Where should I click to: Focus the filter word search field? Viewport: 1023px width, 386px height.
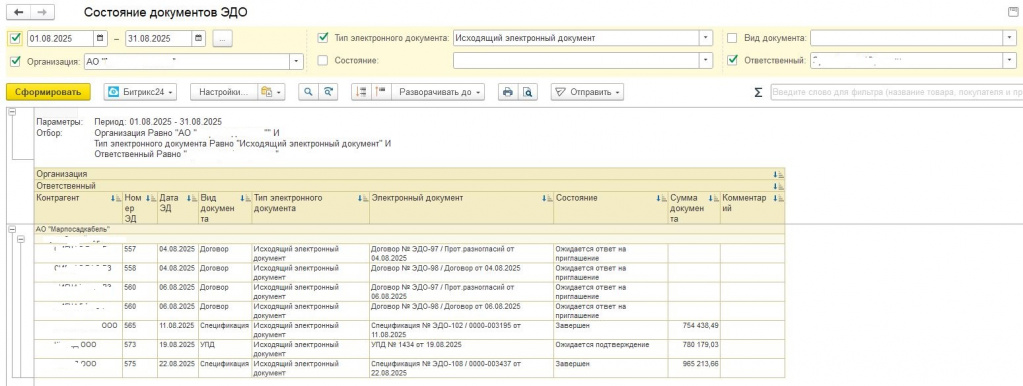(x=896, y=93)
